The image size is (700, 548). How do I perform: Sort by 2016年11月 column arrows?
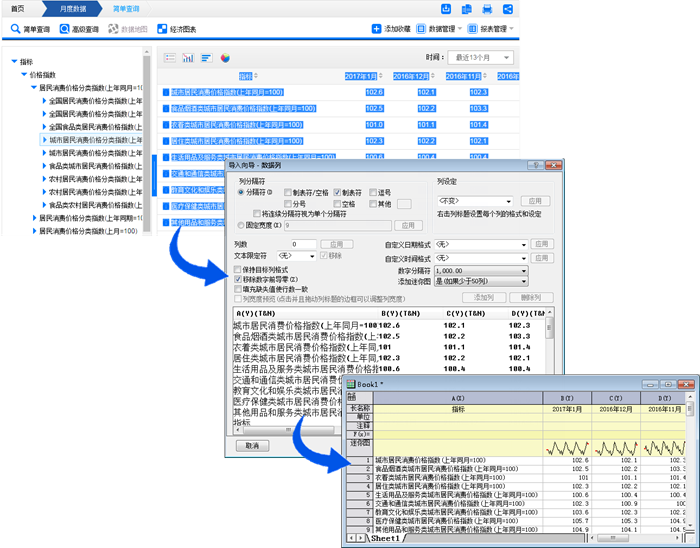pyautogui.click(x=485, y=76)
